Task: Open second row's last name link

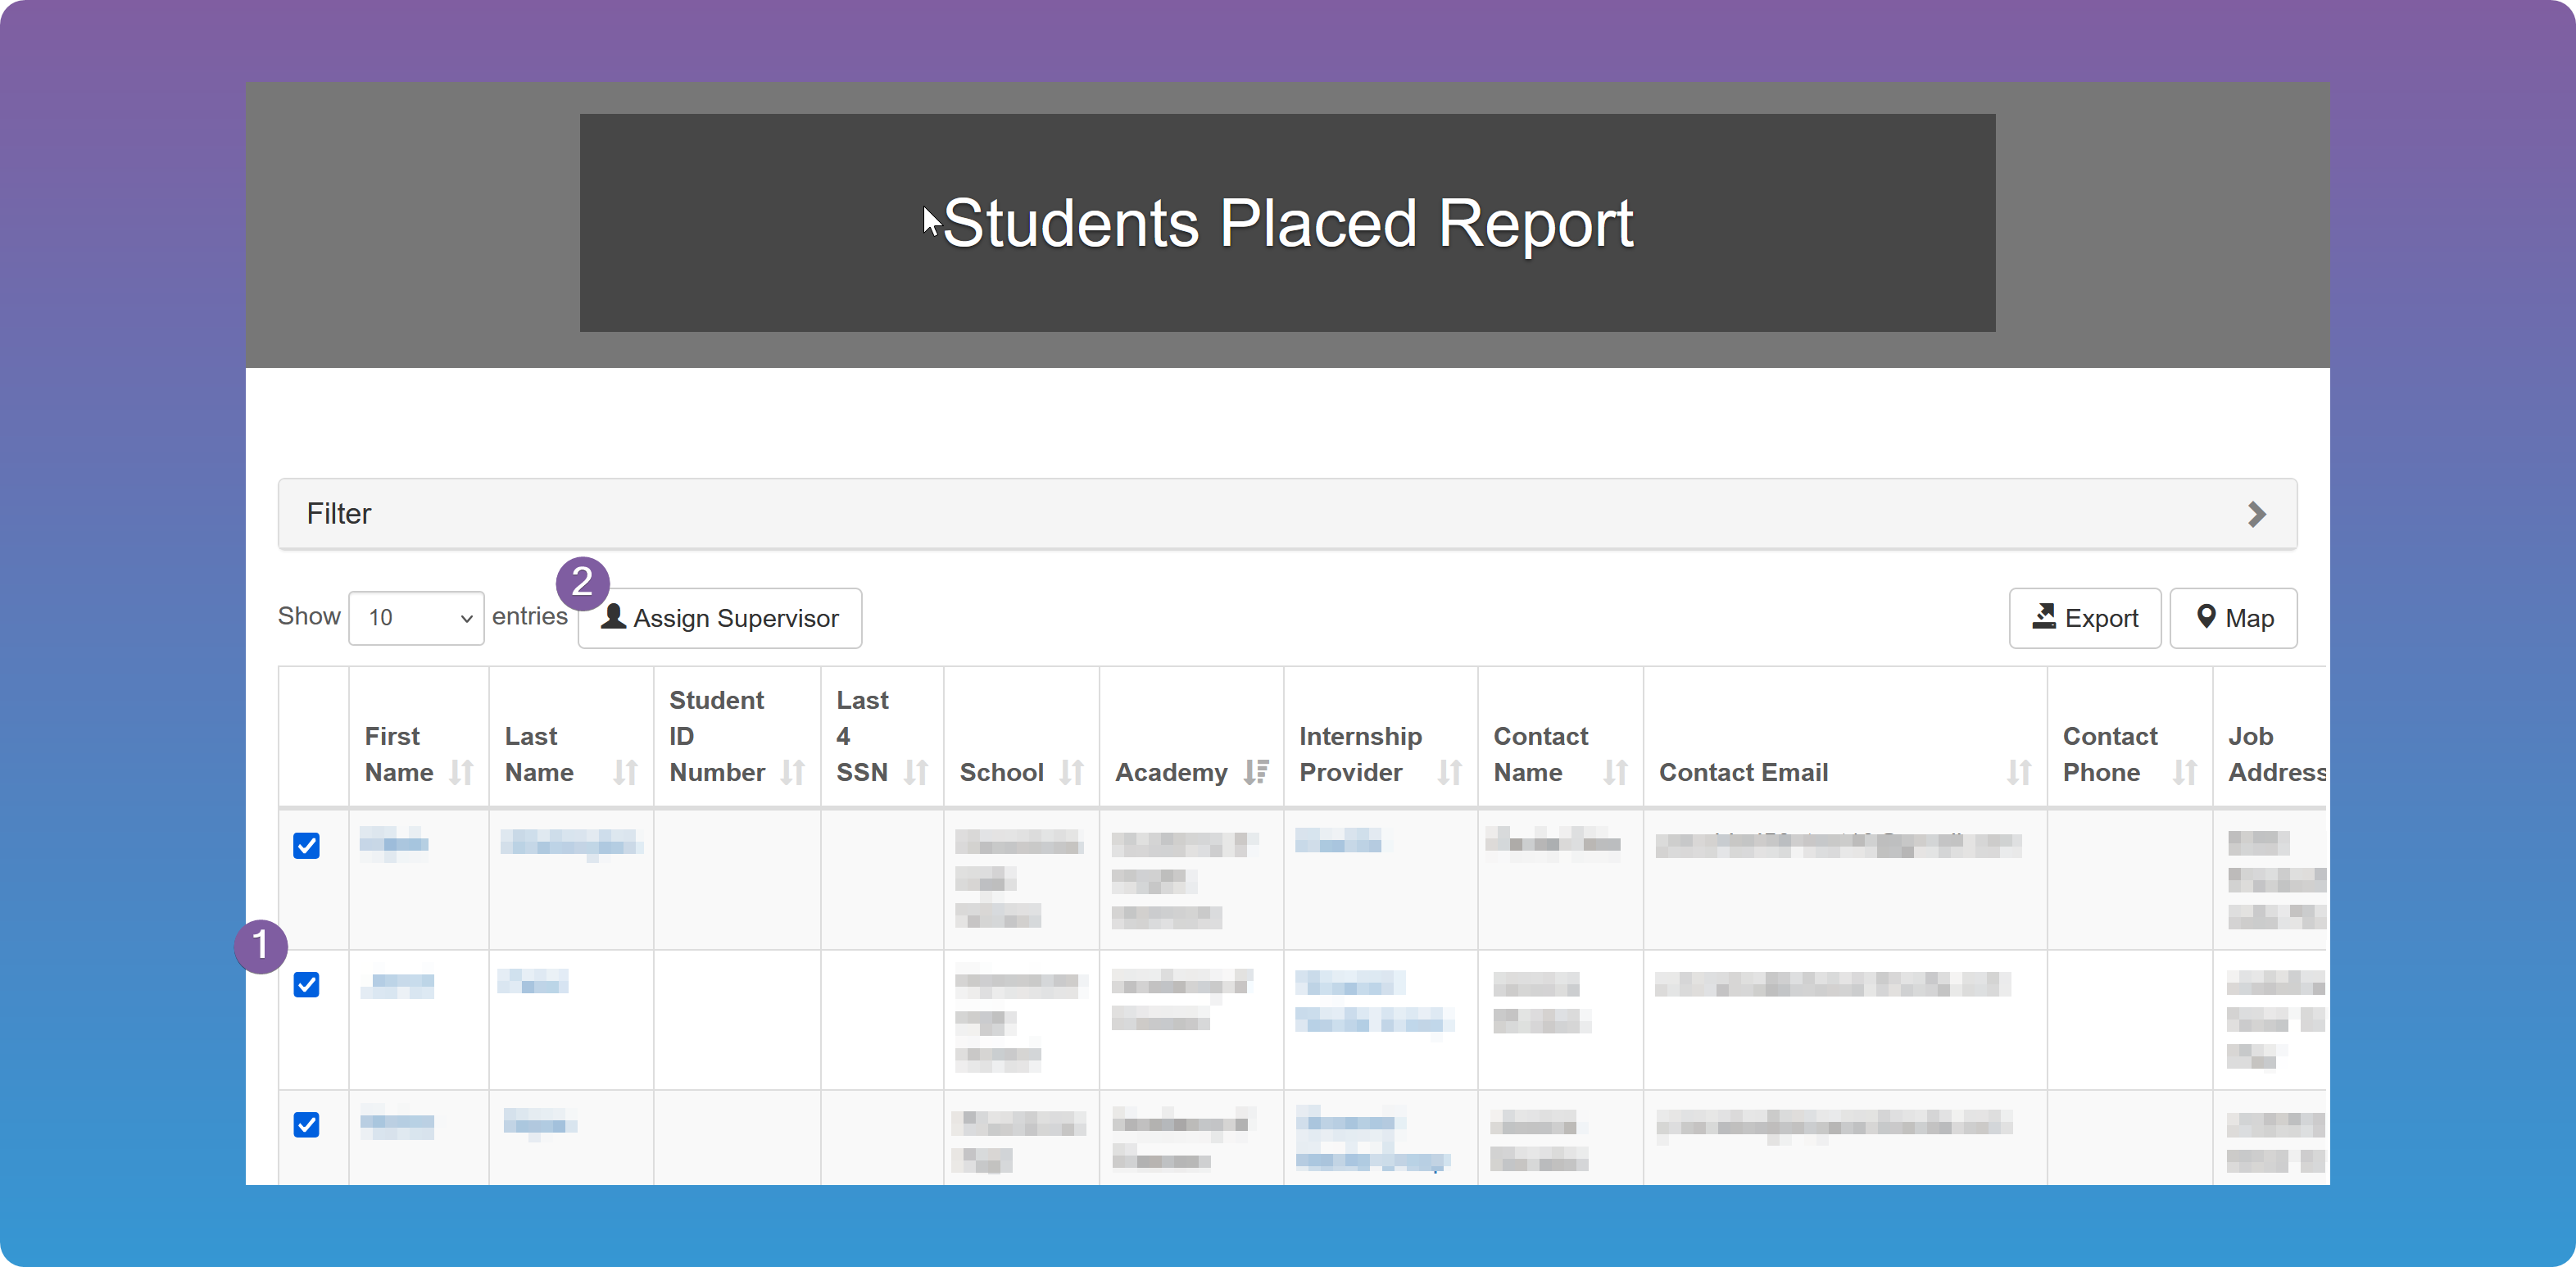Action: (x=533, y=982)
